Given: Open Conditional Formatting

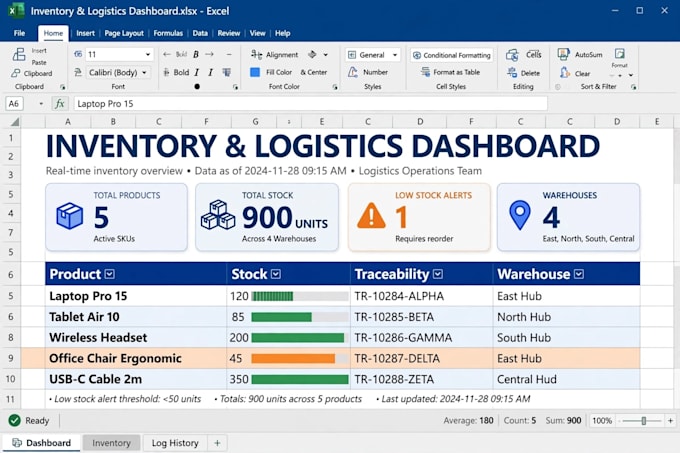Looking at the screenshot, I should pyautogui.click(x=452, y=55).
